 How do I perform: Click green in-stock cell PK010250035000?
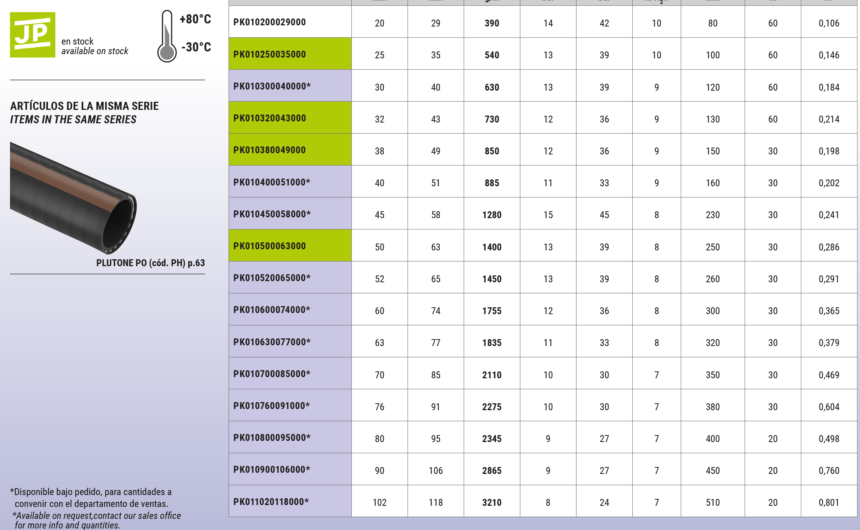pos(269,54)
